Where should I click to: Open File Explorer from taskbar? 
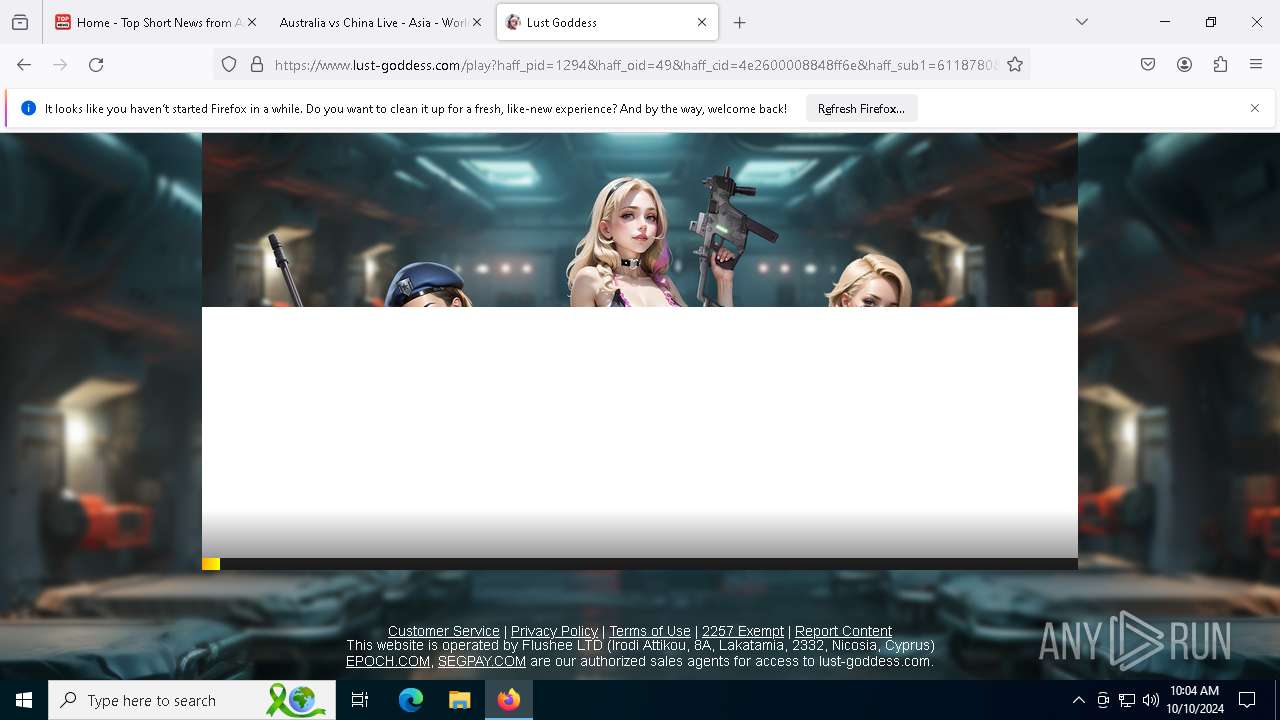[x=460, y=700]
